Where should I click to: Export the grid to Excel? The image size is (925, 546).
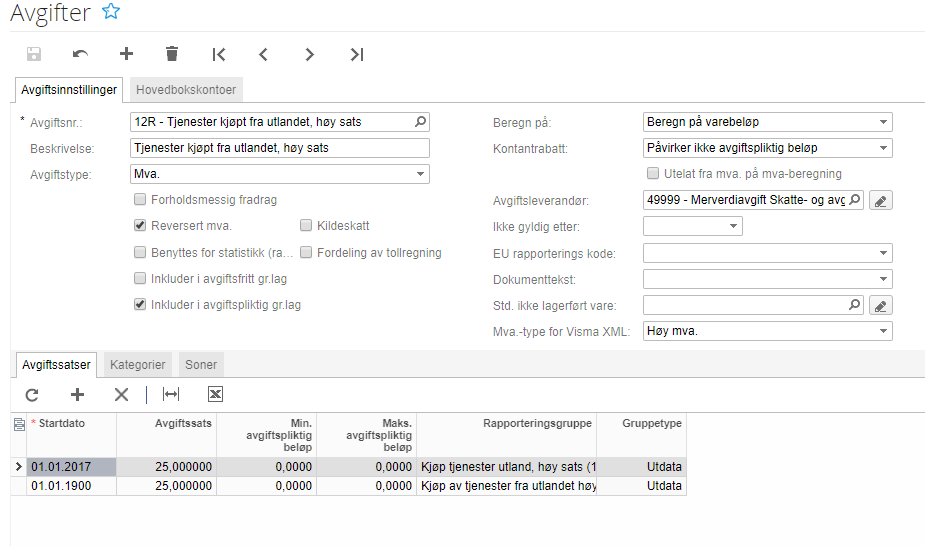(x=215, y=394)
